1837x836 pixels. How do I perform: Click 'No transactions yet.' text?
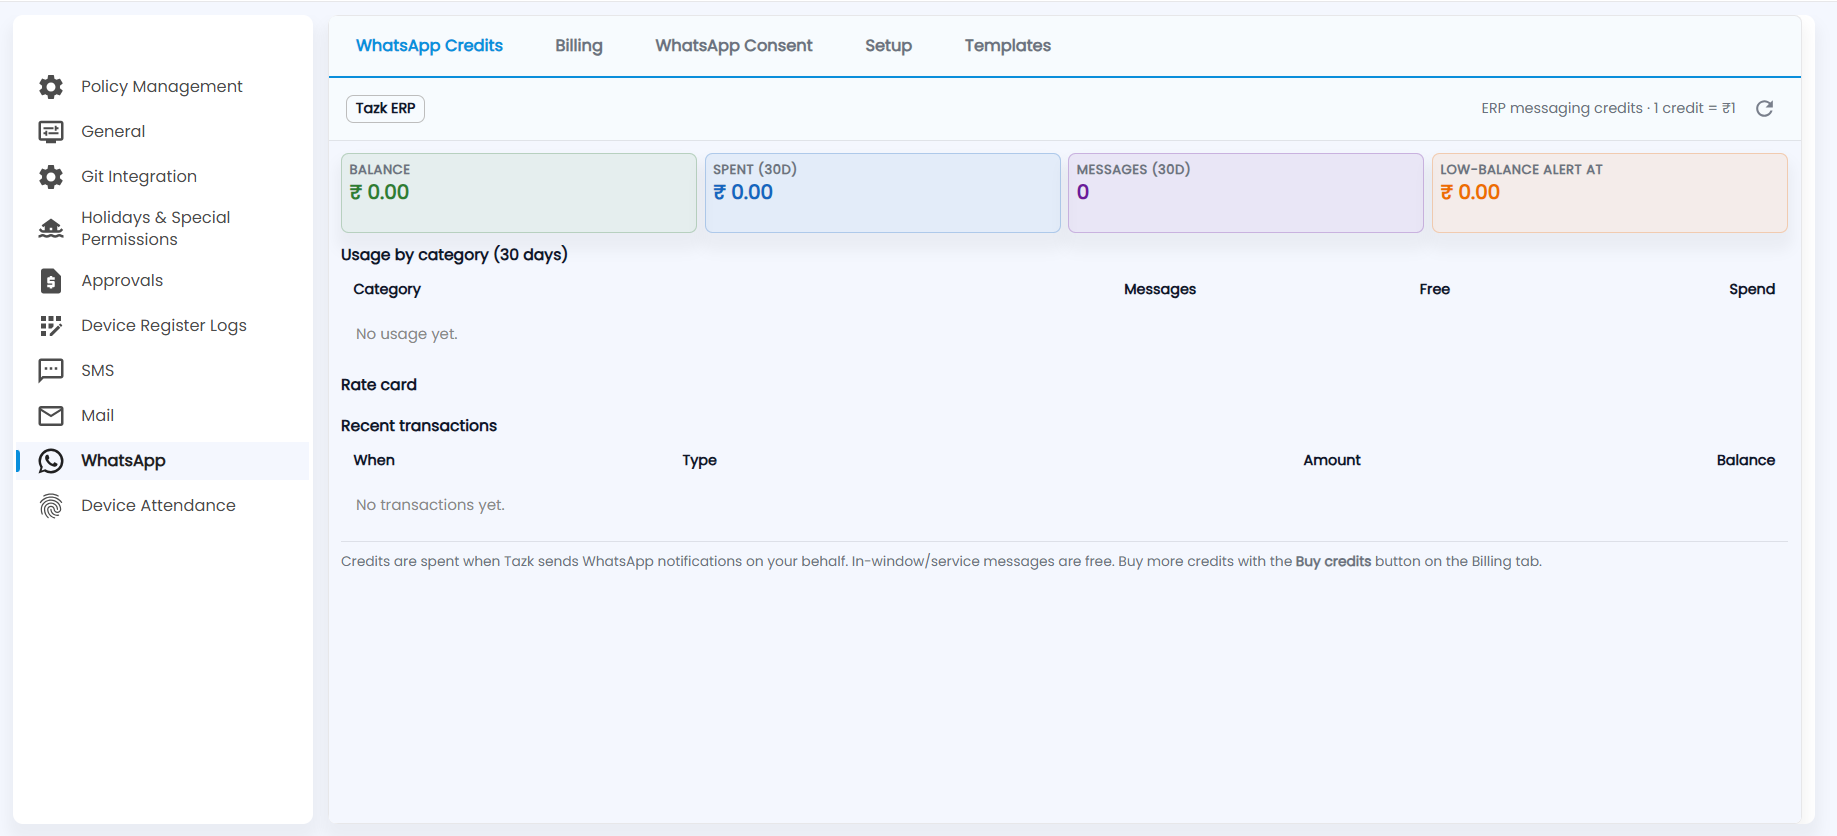click(430, 505)
